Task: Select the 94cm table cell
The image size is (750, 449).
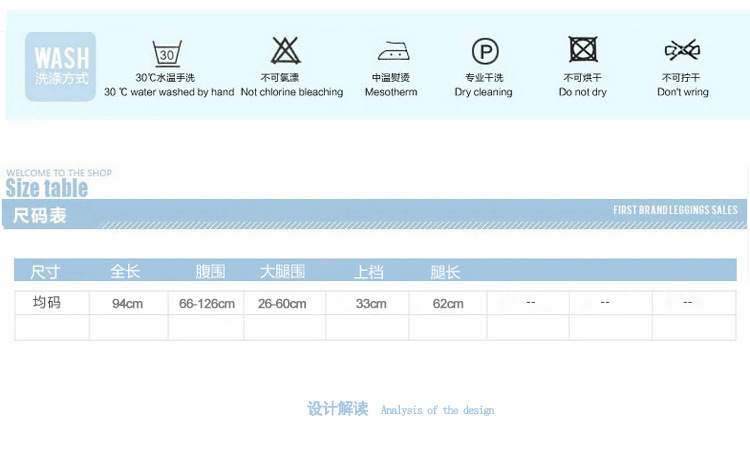Action: tap(127, 303)
